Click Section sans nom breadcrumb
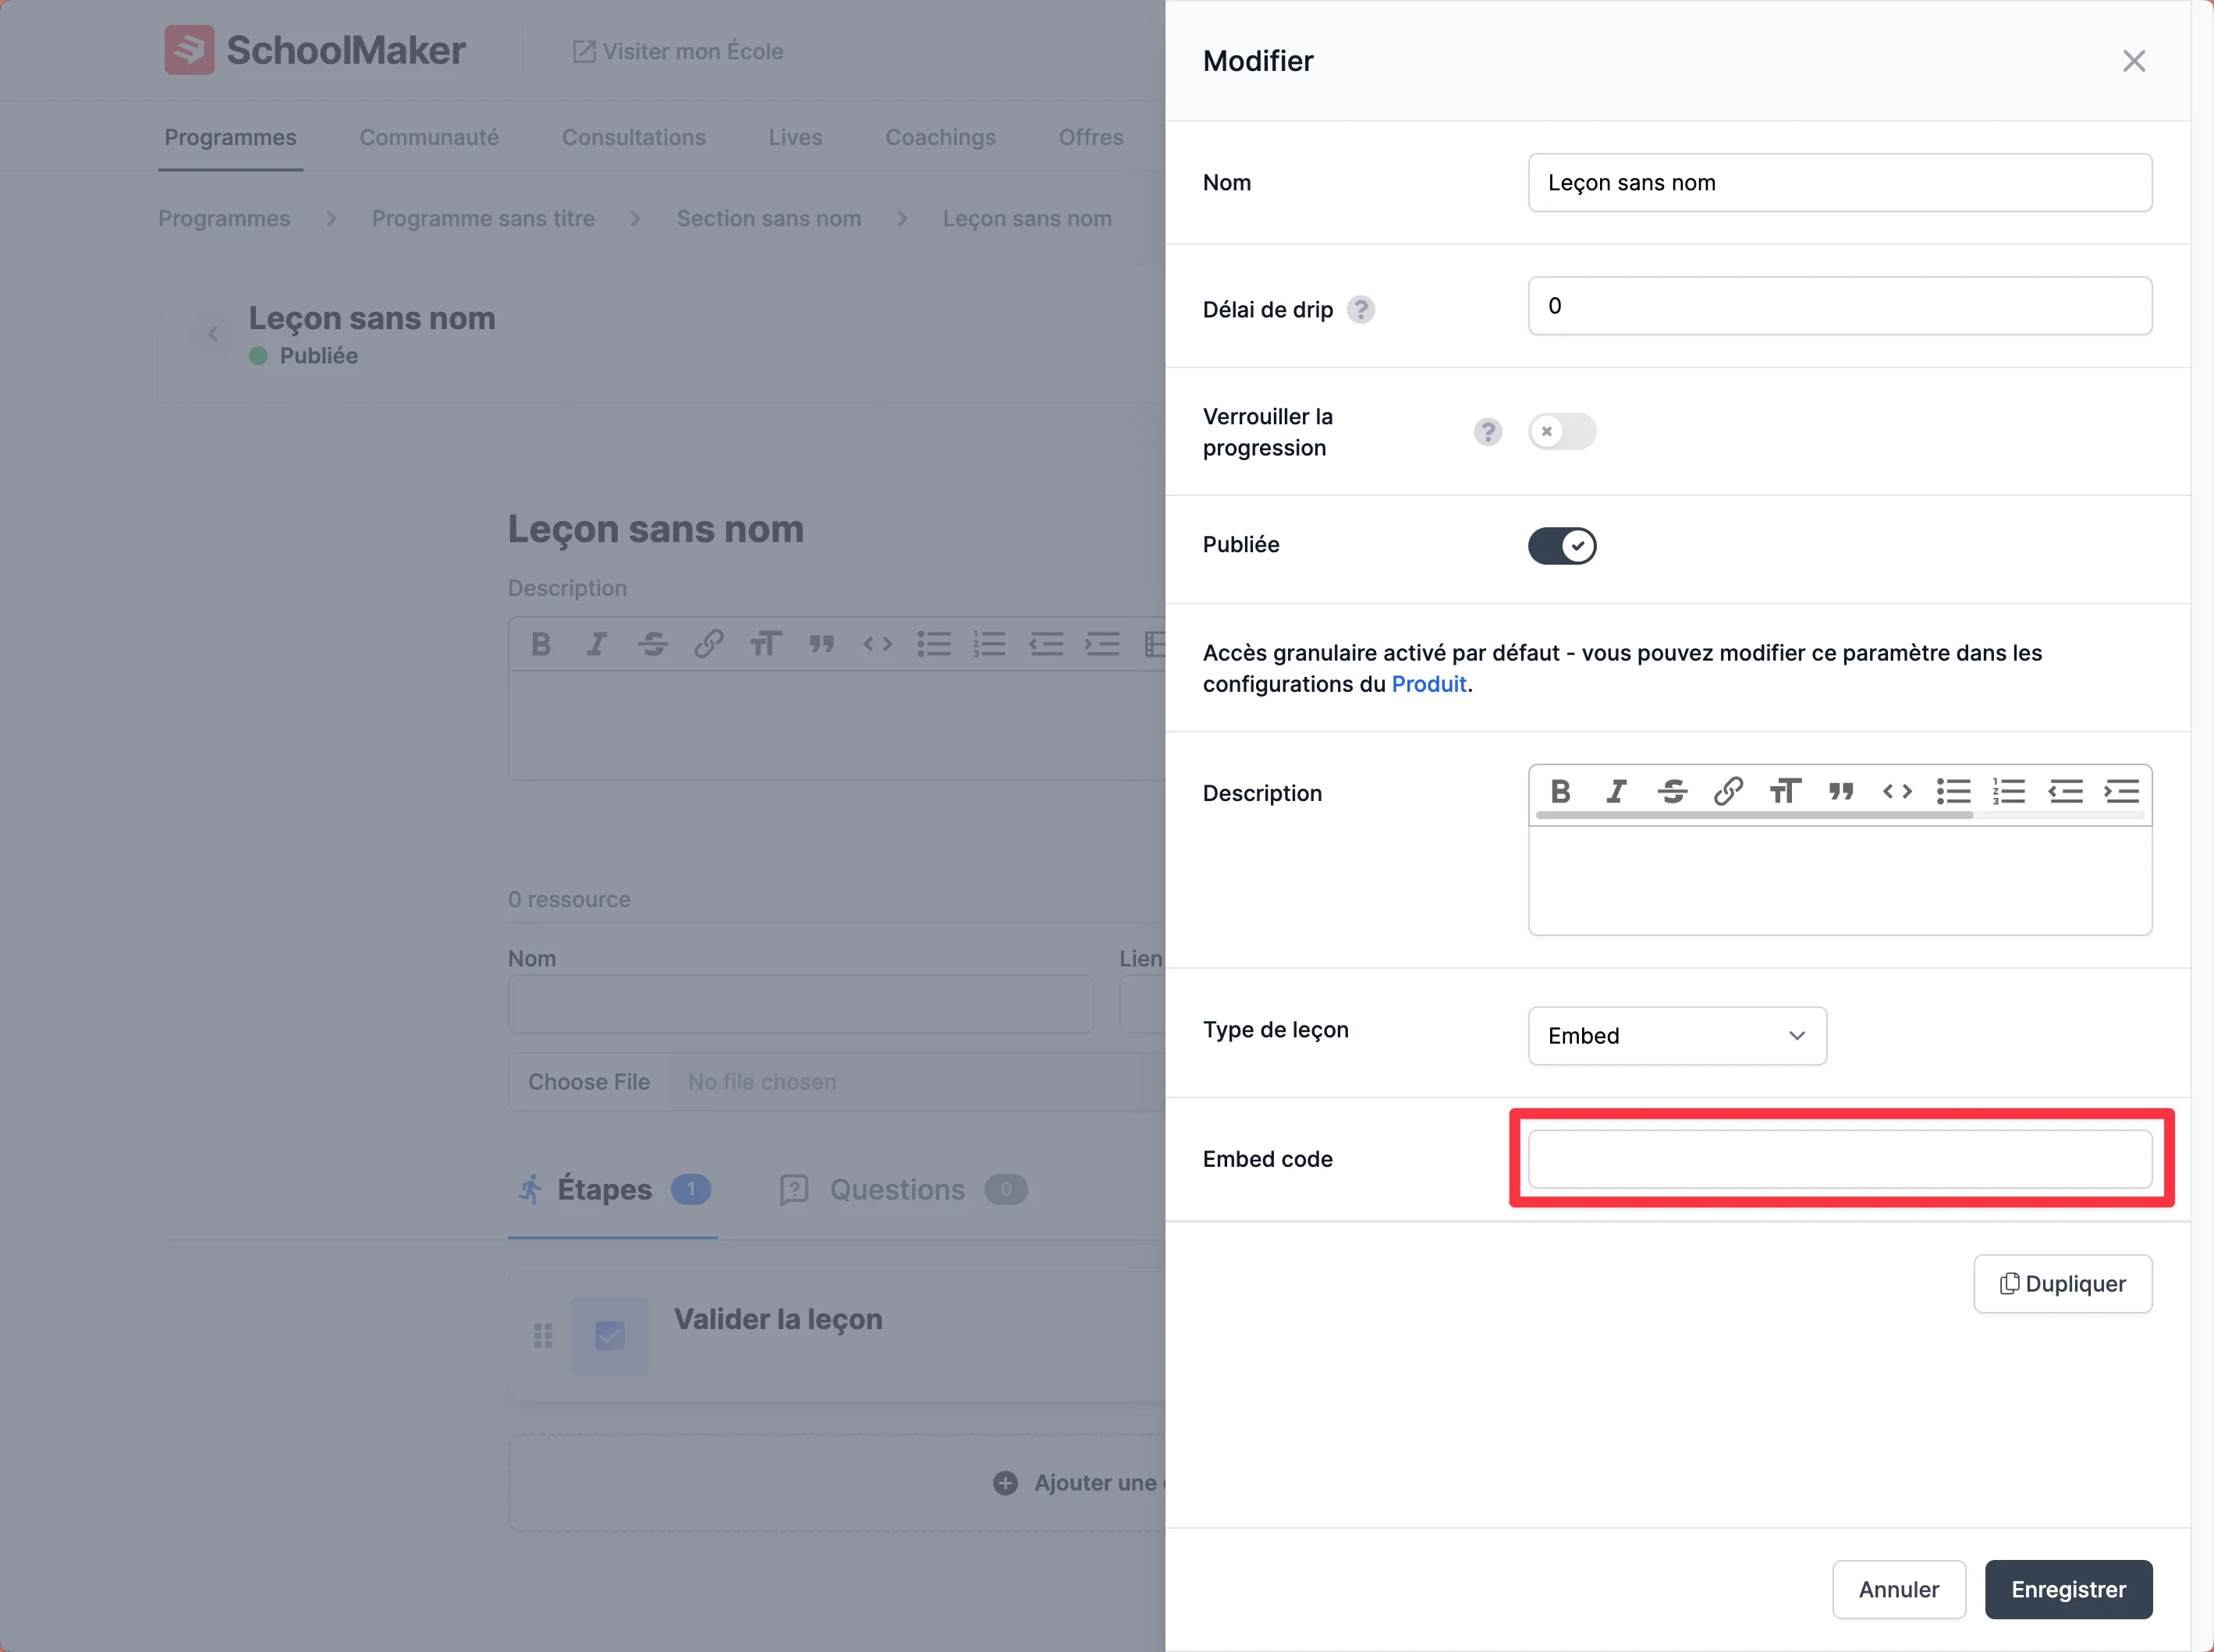The width and height of the screenshot is (2214, 1652). point(768,218)
